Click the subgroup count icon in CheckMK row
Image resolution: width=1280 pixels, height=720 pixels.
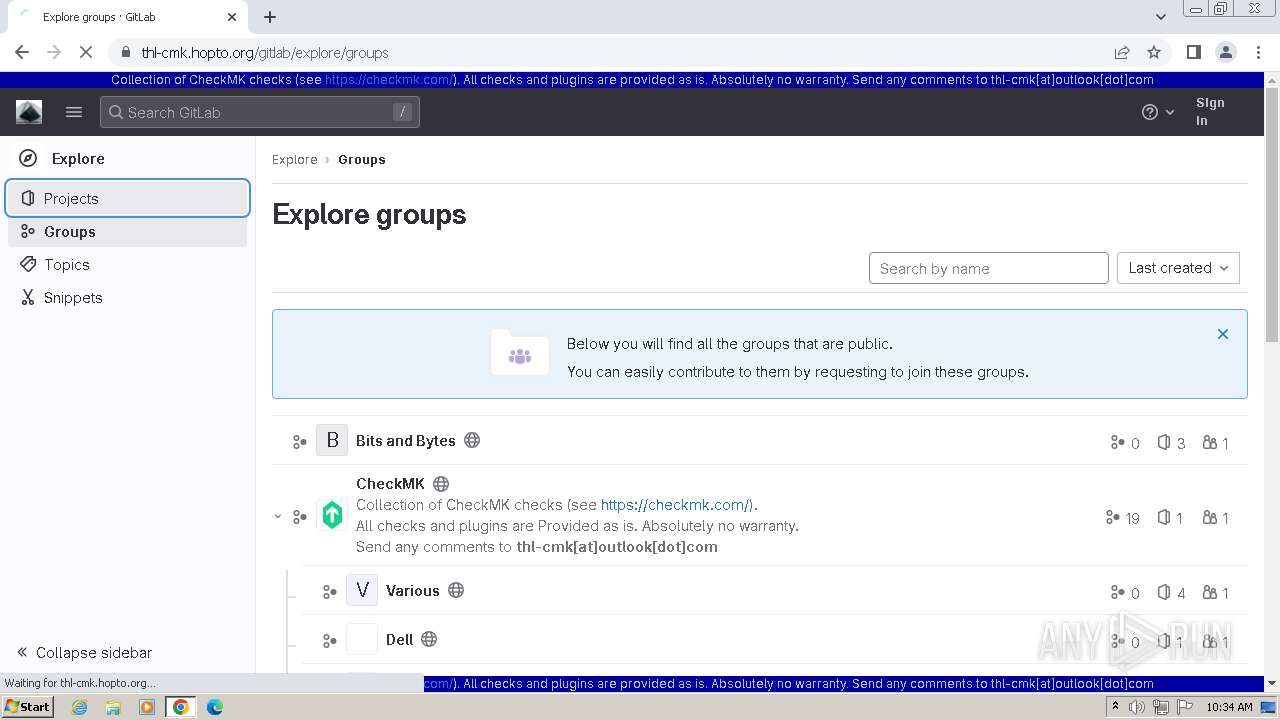tap(1112, 517)
